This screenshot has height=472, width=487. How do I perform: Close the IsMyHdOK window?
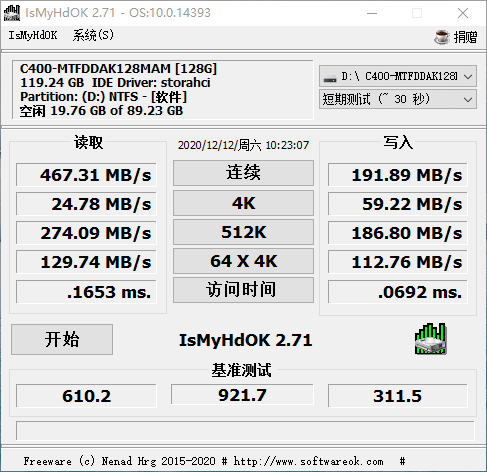[463, 13]
